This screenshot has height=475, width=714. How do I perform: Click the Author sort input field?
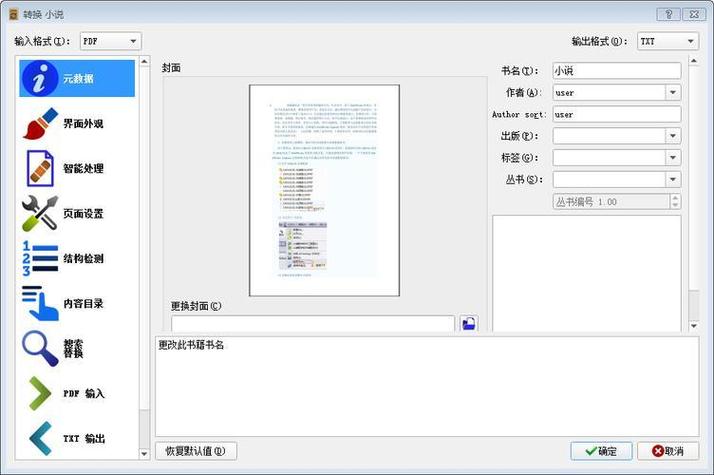click(617, 114)
